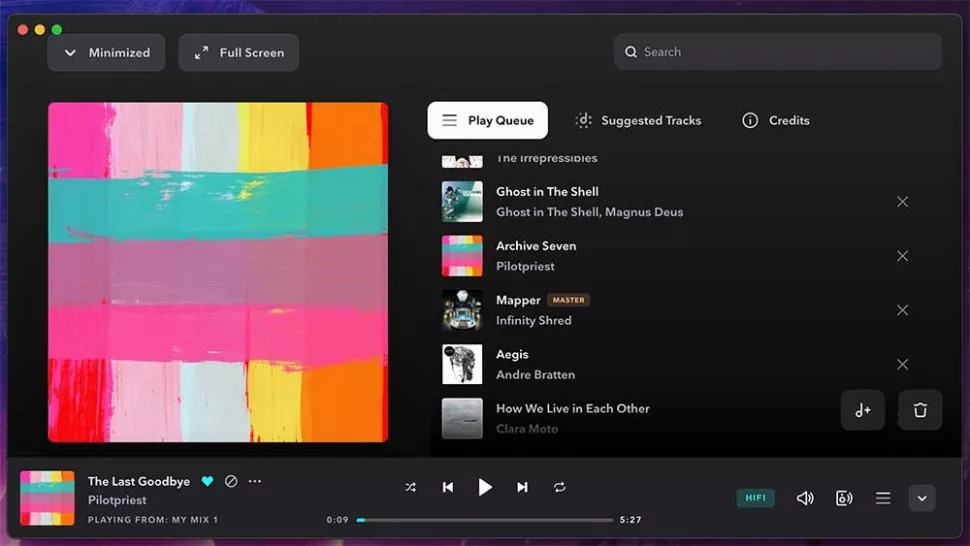Remove Mapper from queue

click(x=903, y=310)
